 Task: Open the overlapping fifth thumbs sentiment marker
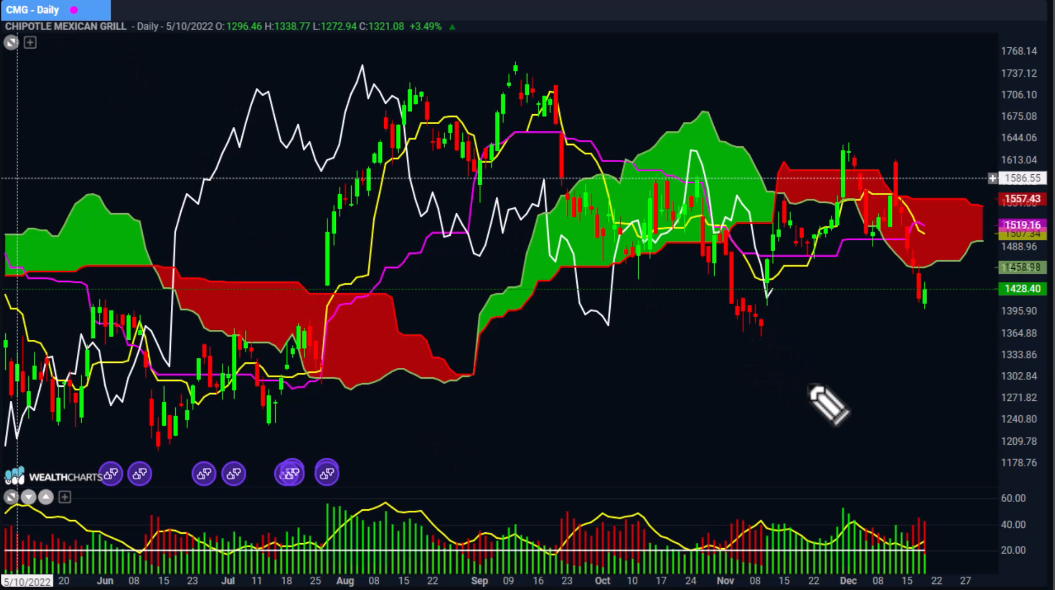(x=290, y=473)
